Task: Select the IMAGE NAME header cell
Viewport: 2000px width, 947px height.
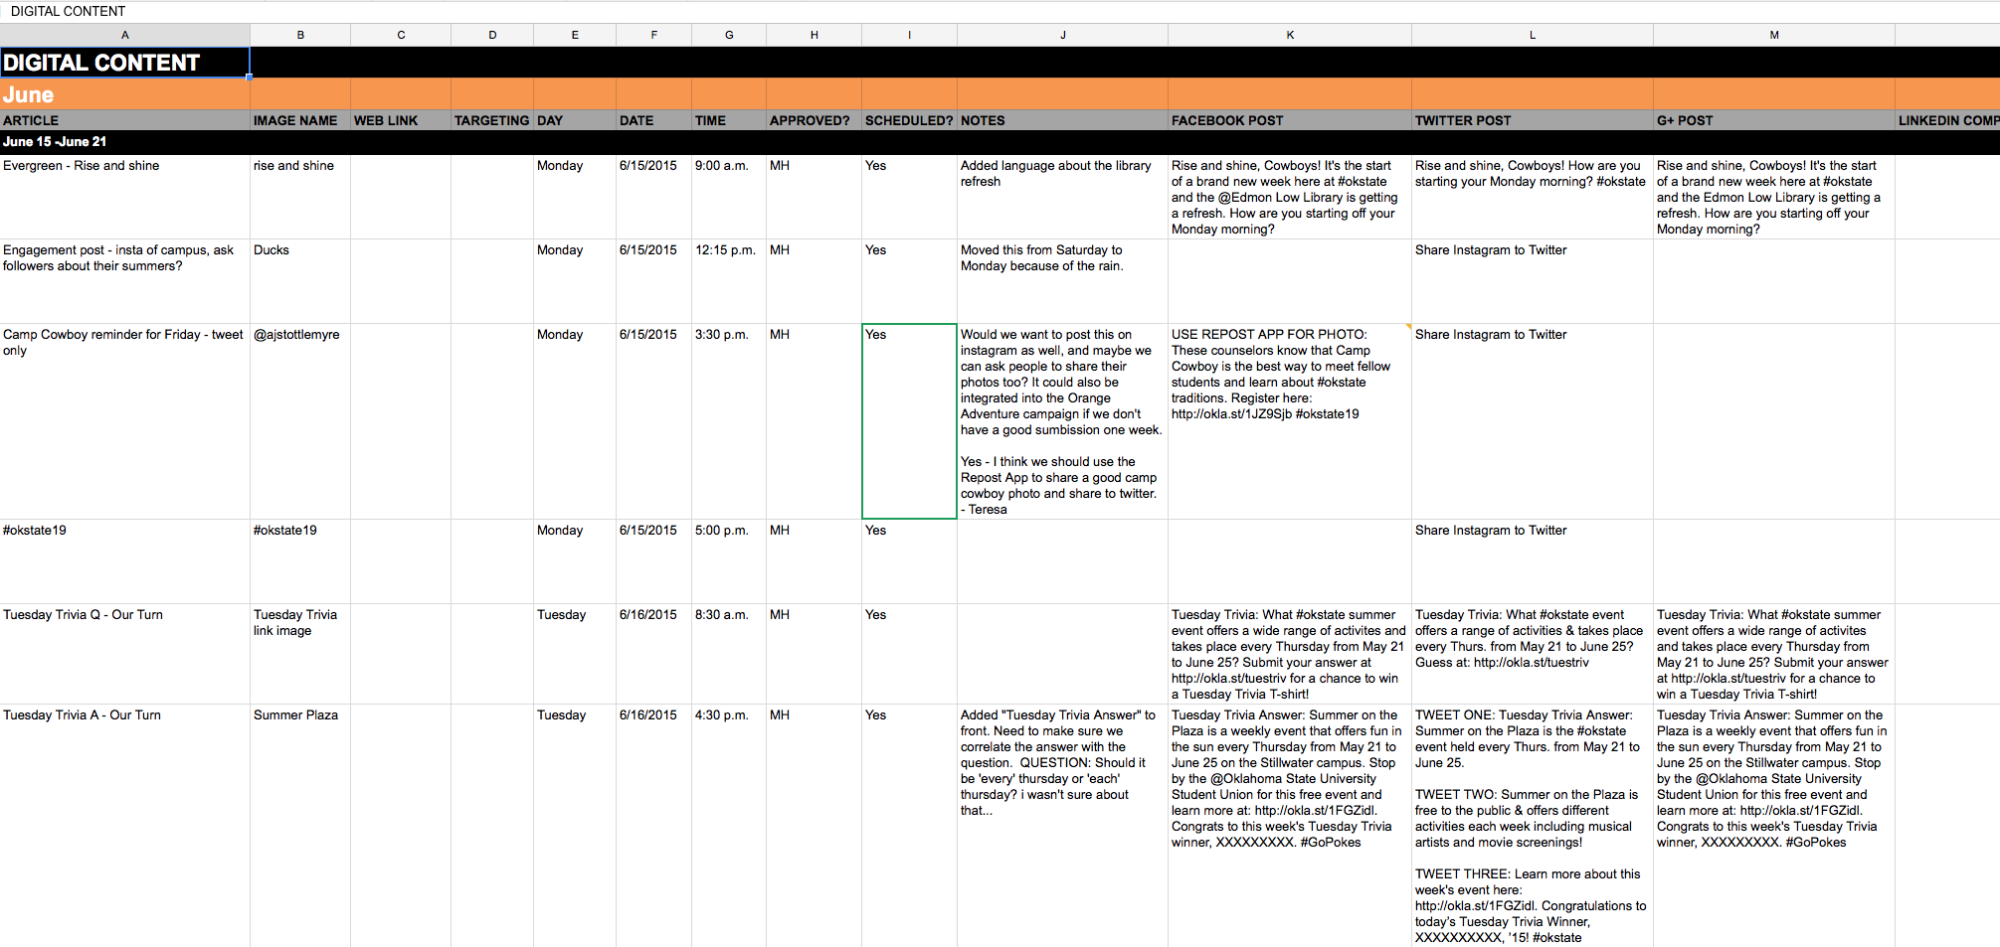Action: (300, 121)
